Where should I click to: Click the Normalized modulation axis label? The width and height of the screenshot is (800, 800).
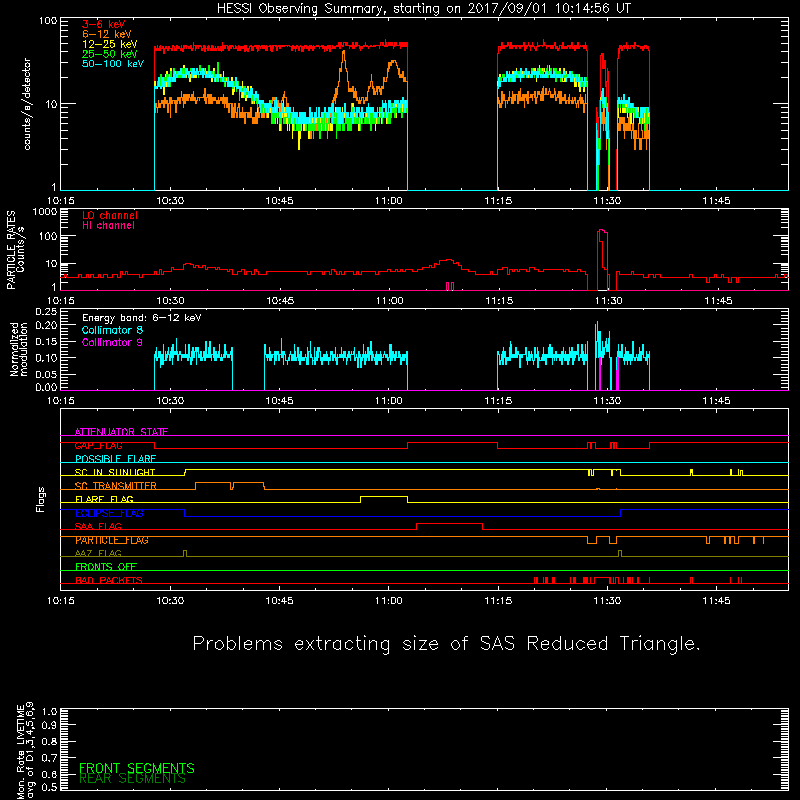click(x=19, y=349)
